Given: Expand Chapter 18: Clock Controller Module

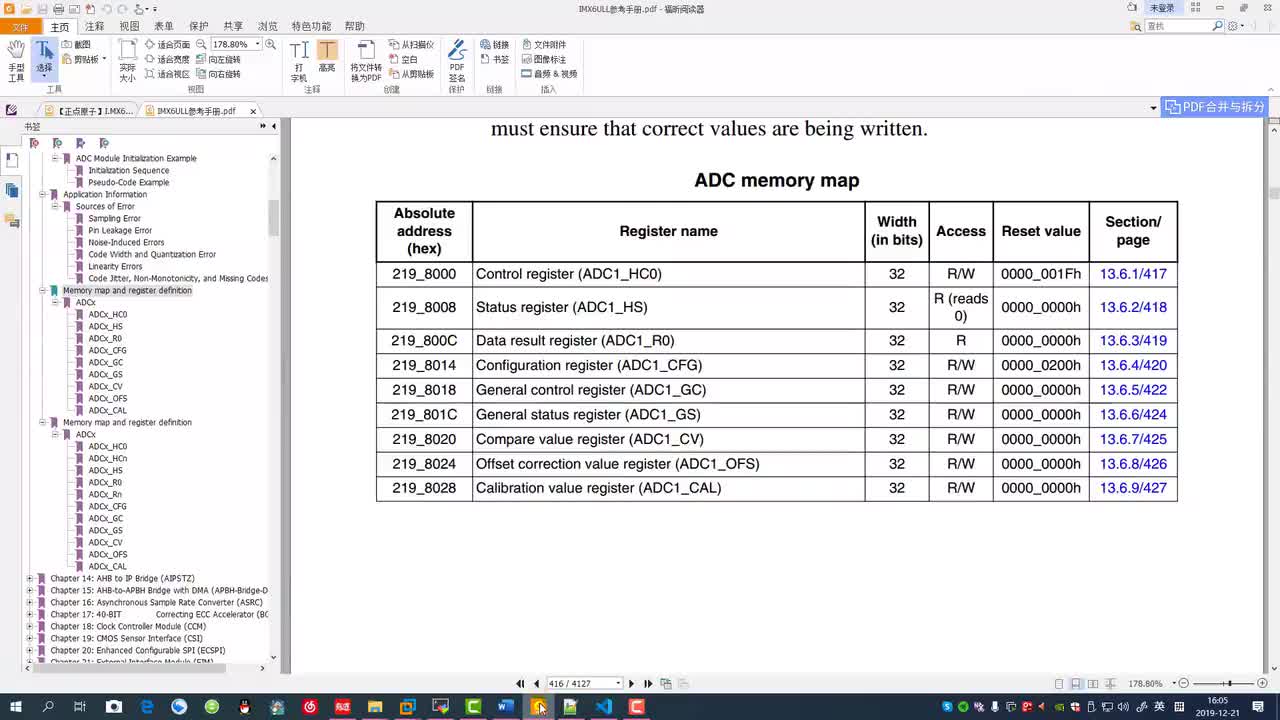Looking at the screenshot, I should click(x=30, y=626).
